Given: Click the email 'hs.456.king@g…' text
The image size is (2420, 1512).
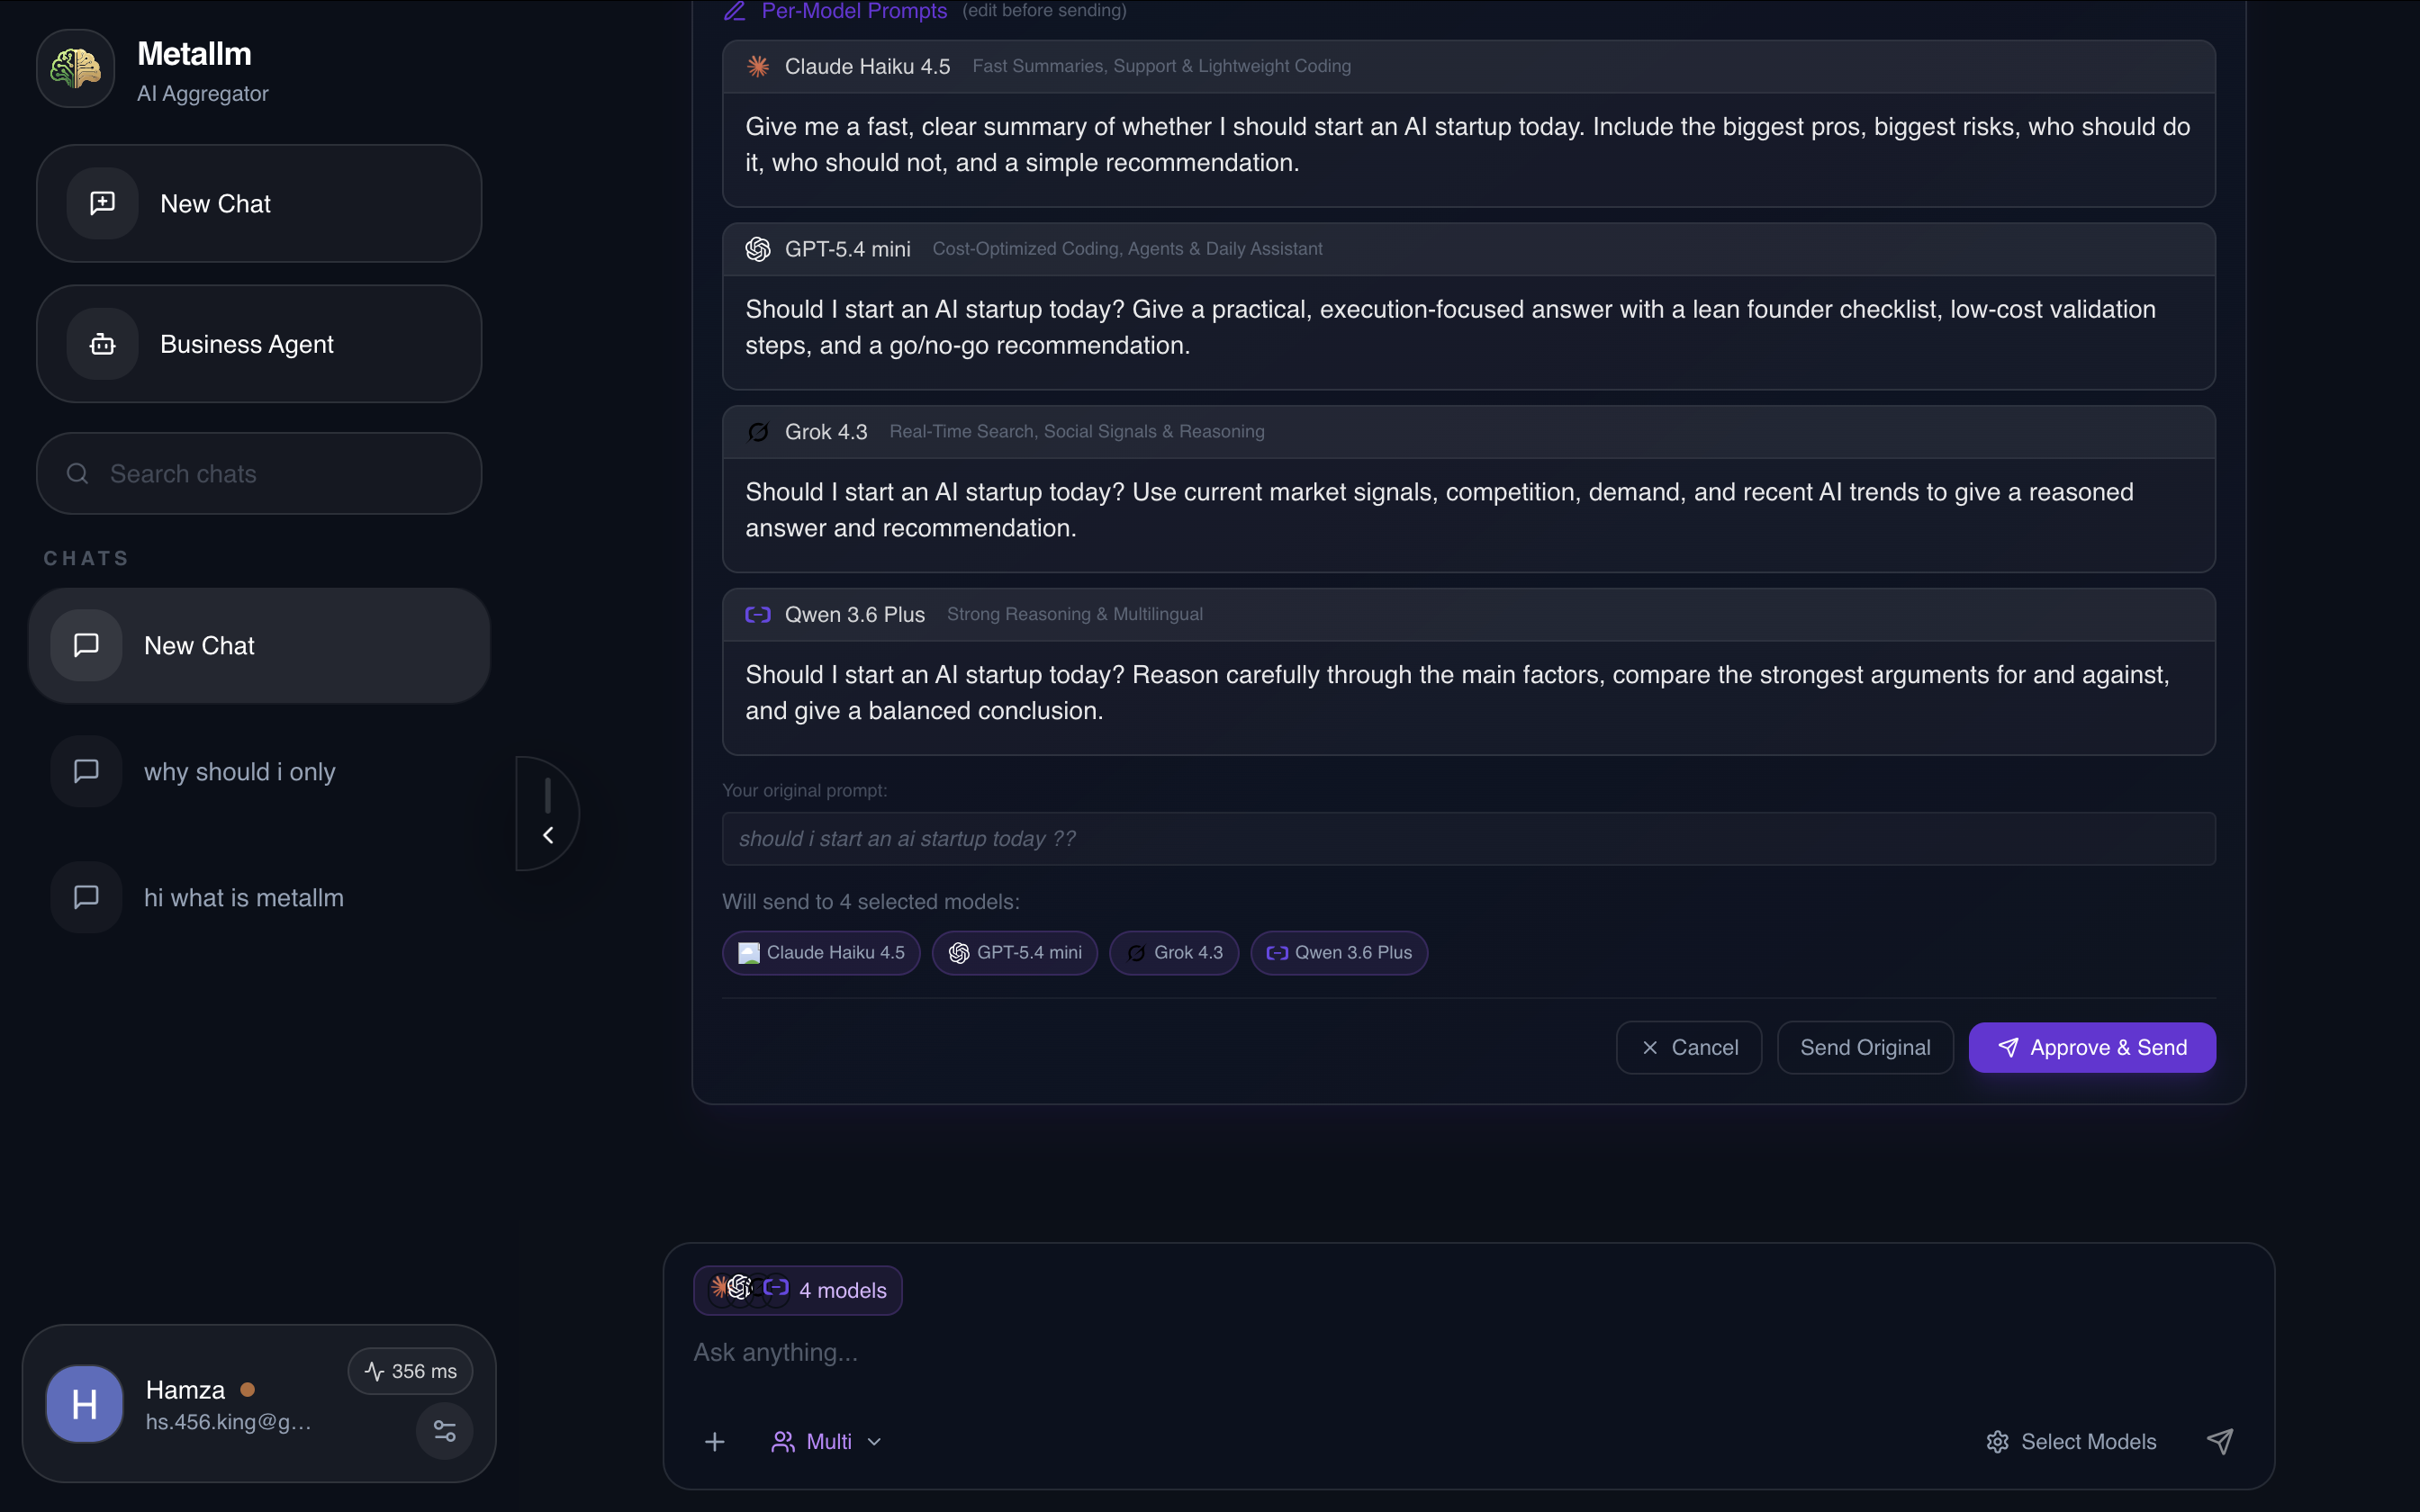Looking at the screenshot, I should click(229, 1422).
